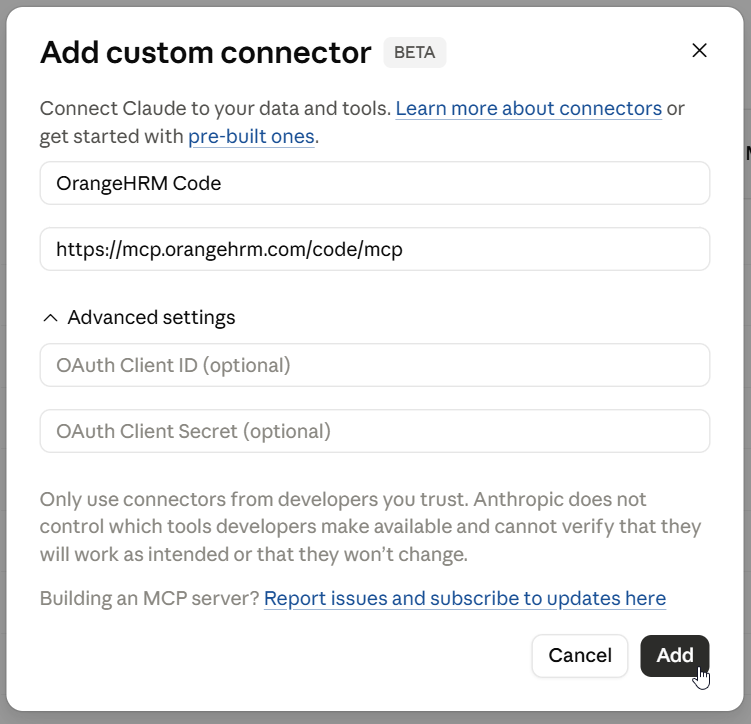Follow the pre-built ones link
Image resolution: width=751 pixels, height=724 pixels.
tap(251, 136)
